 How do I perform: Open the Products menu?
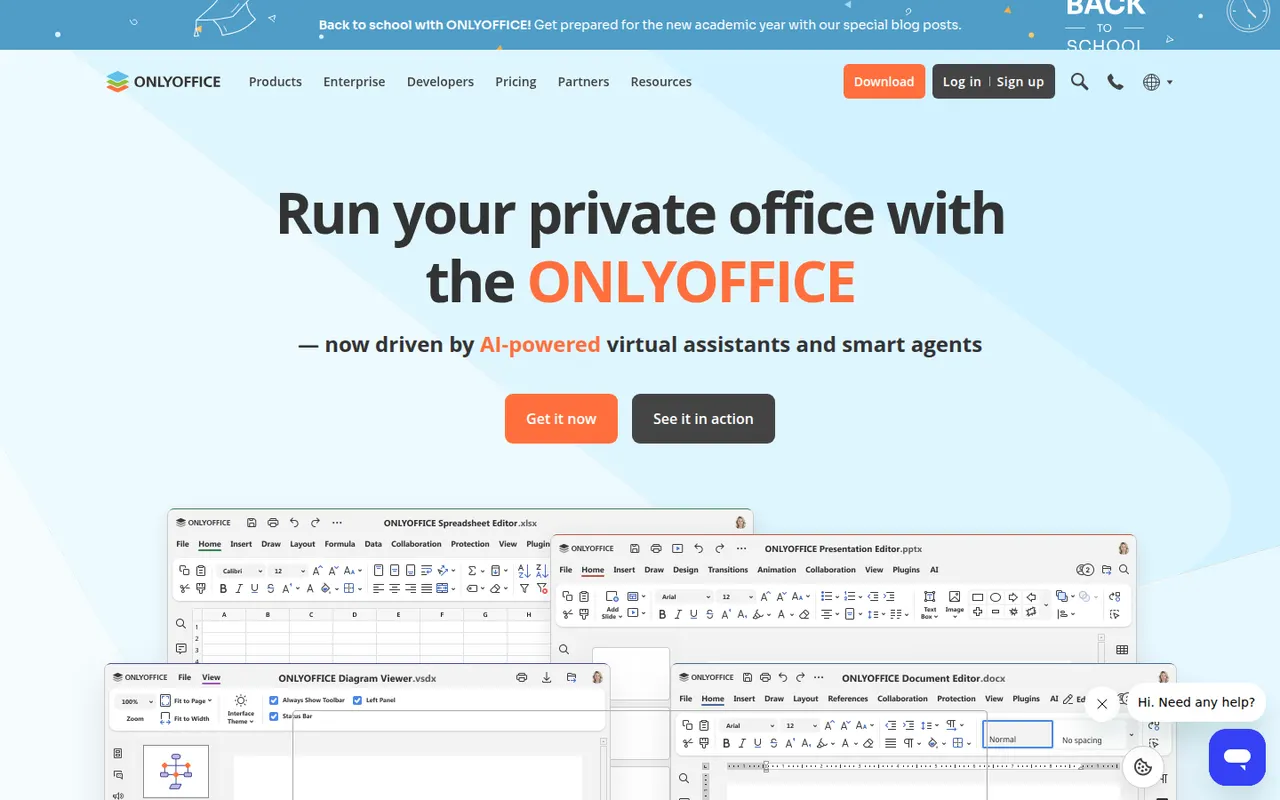point(275,82)
